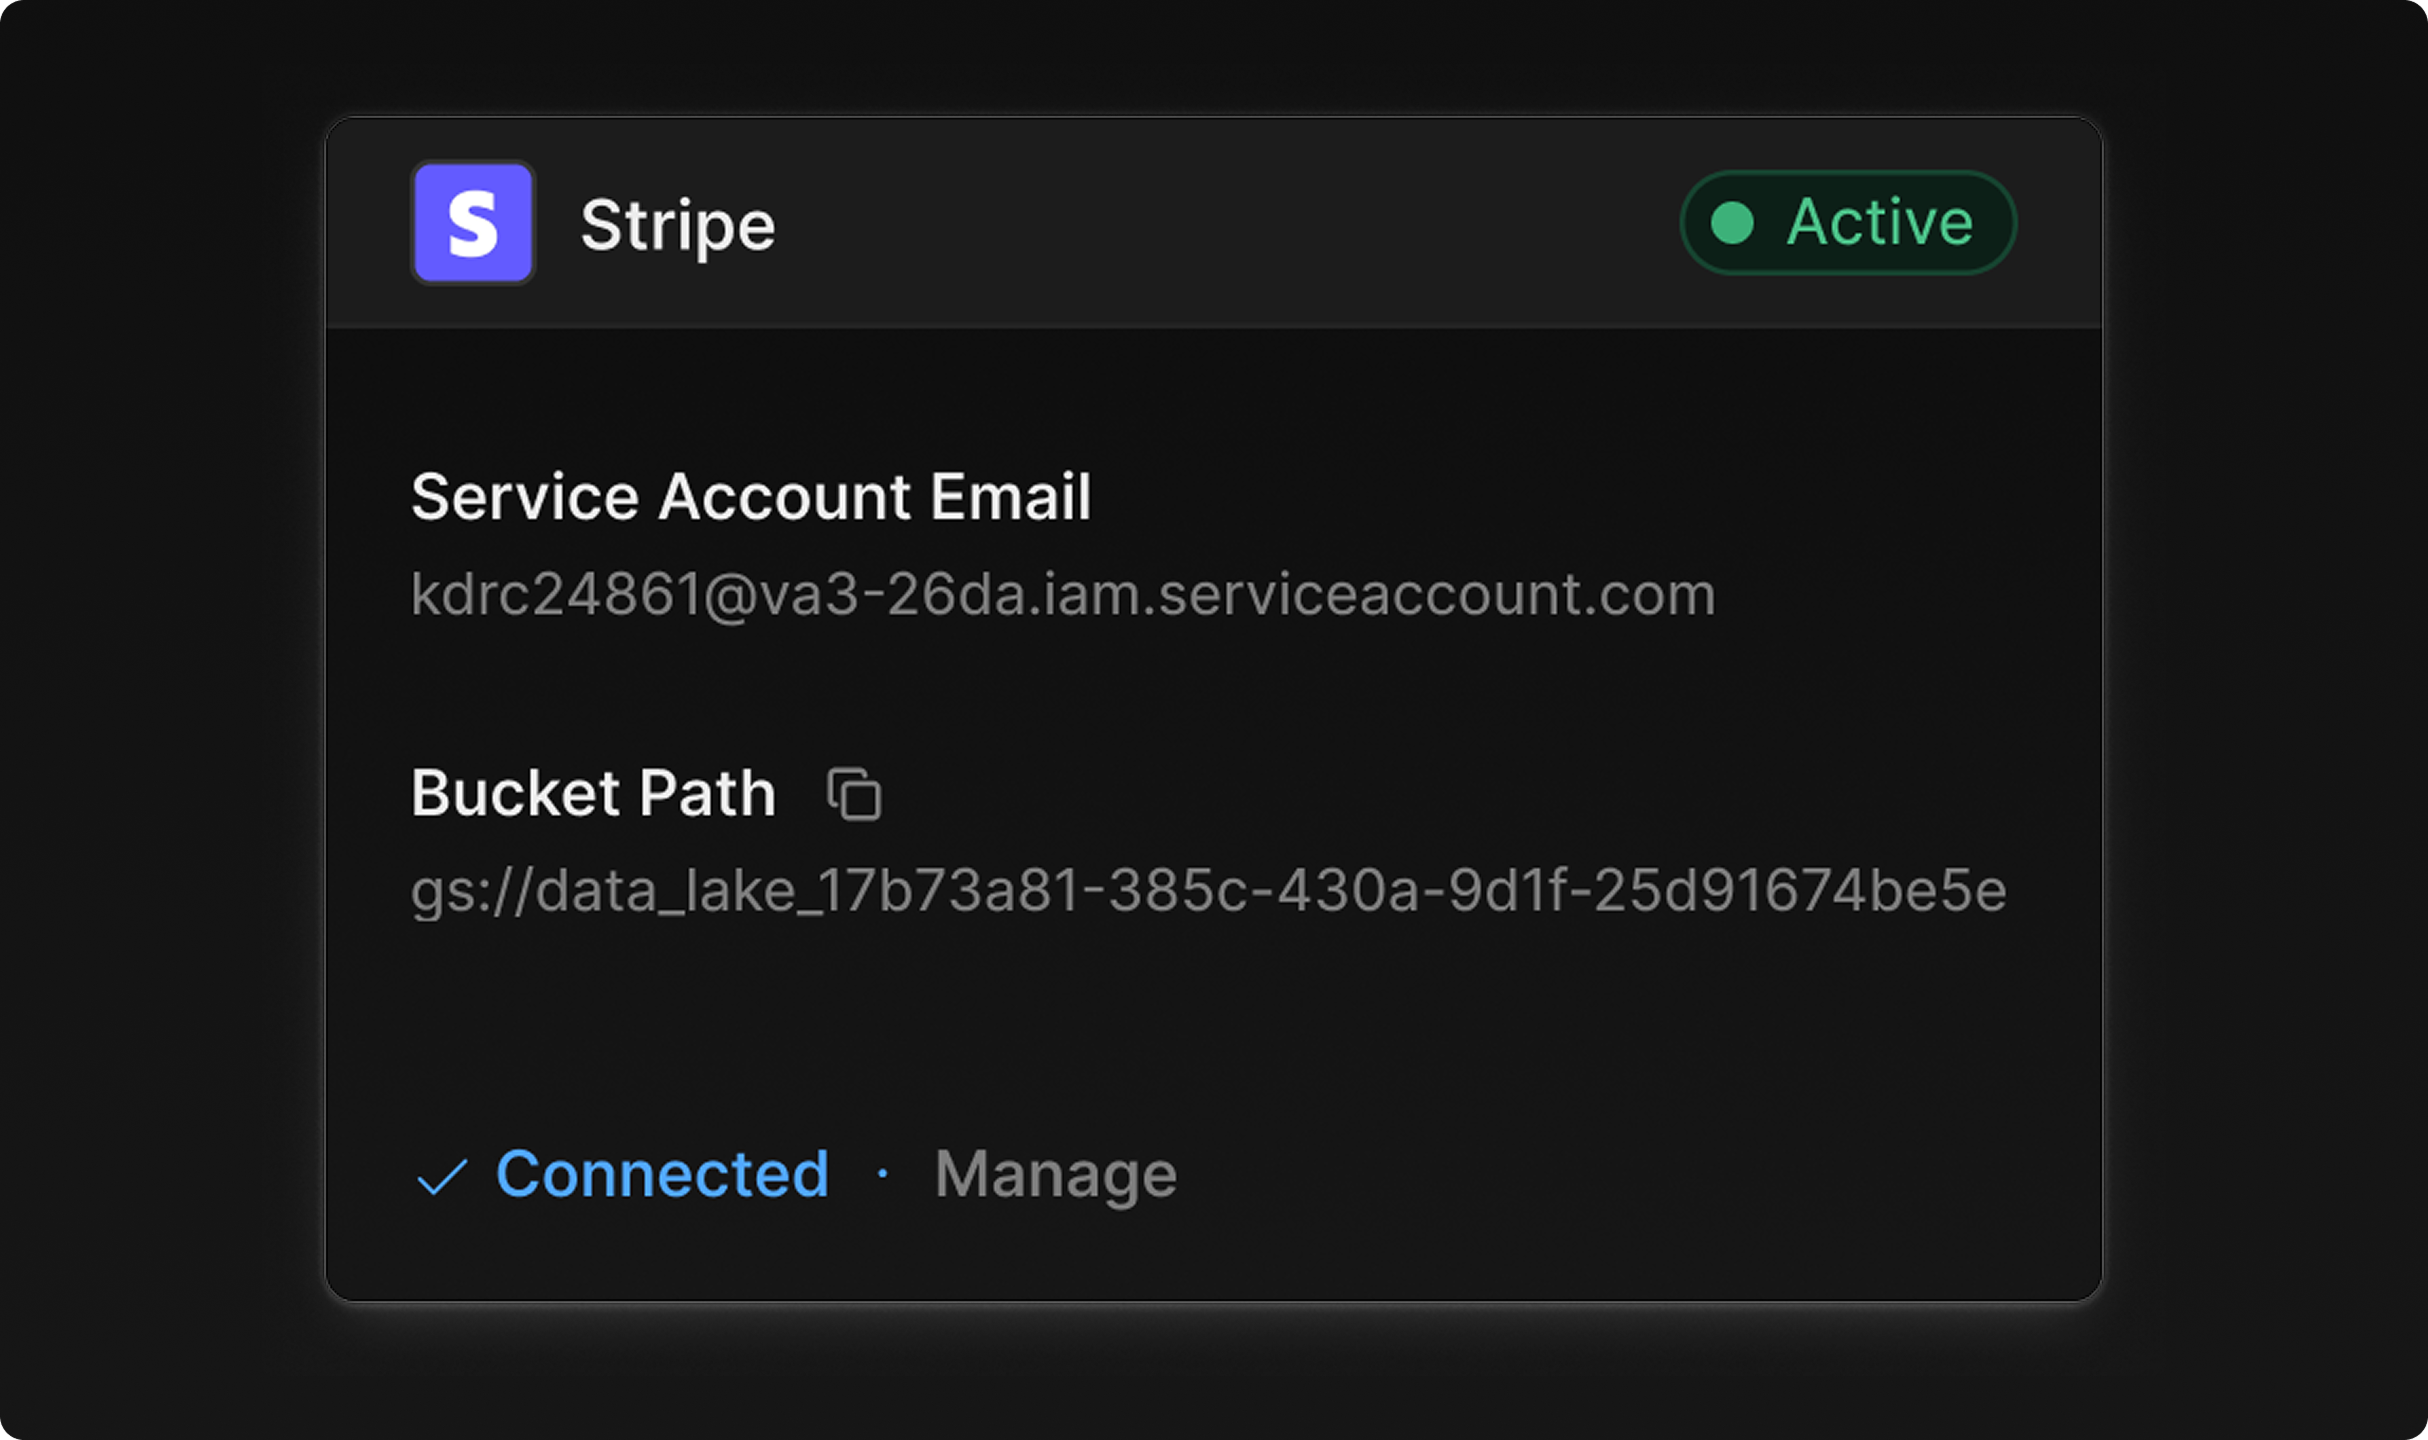This screenshot has height=1440, width=2428.
Task: Click the Stripe integration title
Action: click(677, 225)
